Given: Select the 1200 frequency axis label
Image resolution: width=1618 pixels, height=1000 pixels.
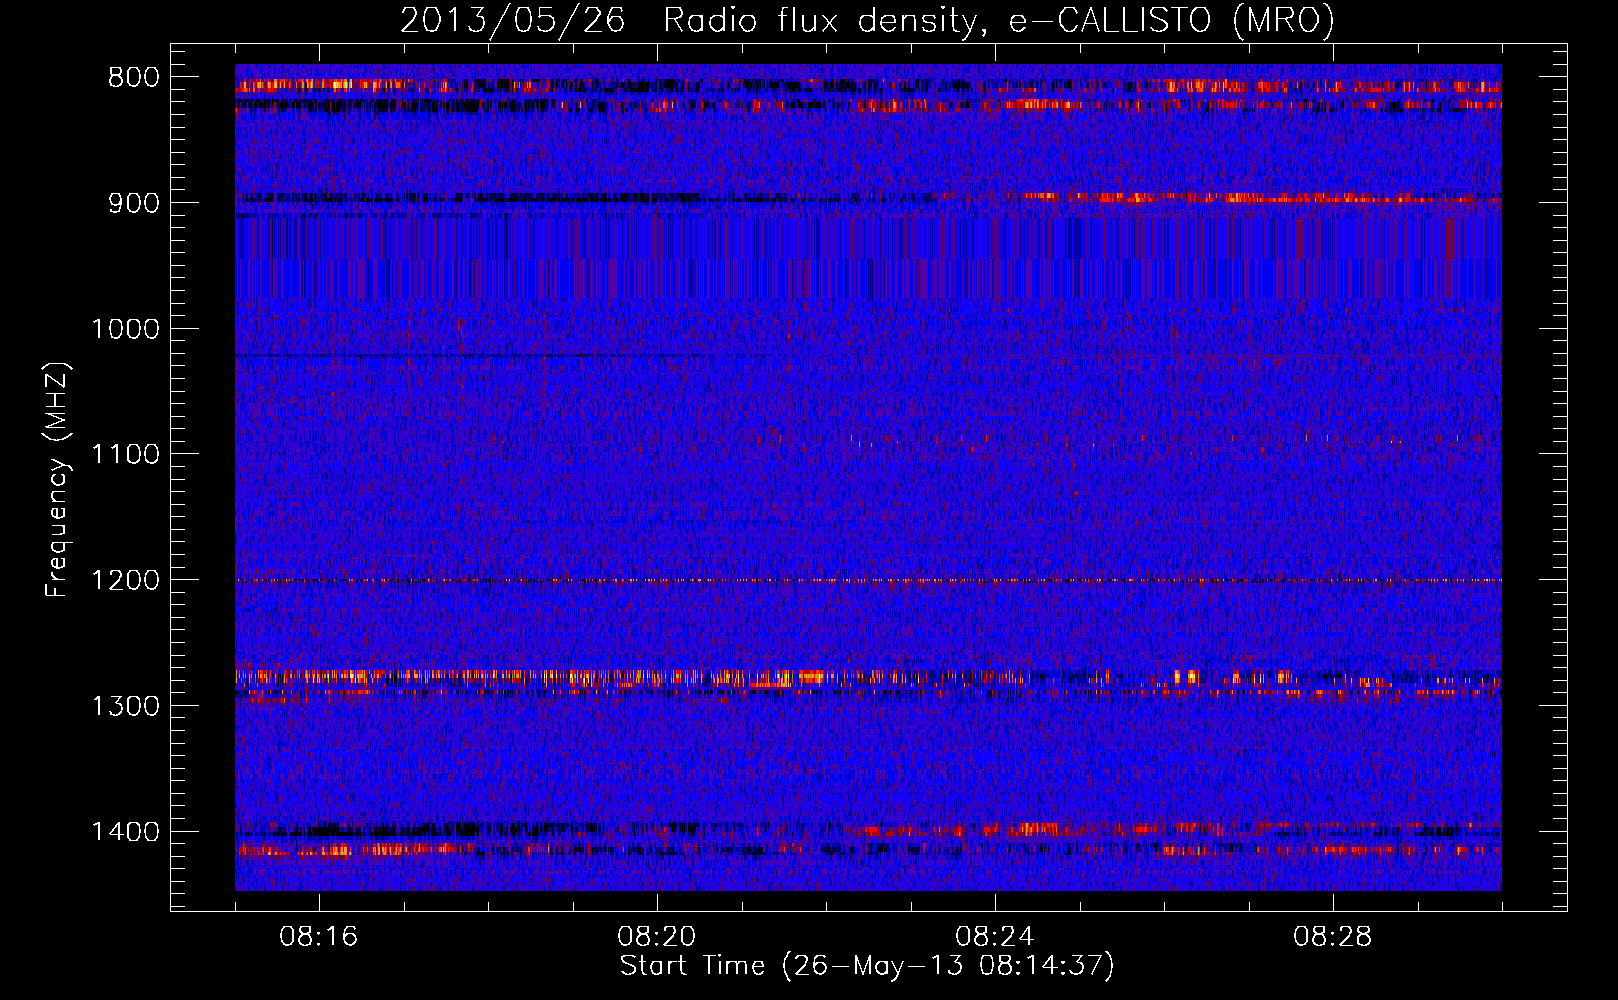Looking at the screenshot, I should (x=125, y=581).
